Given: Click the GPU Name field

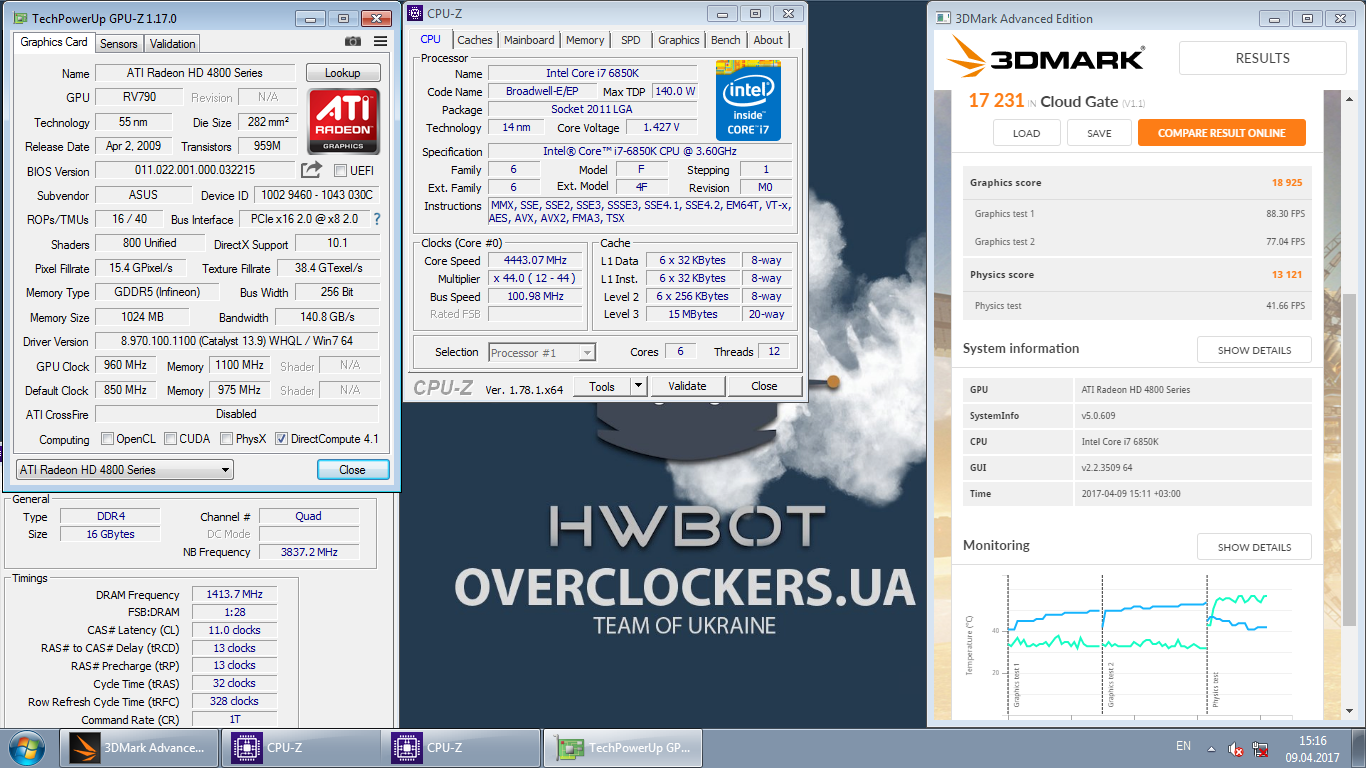Looking at the screenshot, I should pos(195,73).
